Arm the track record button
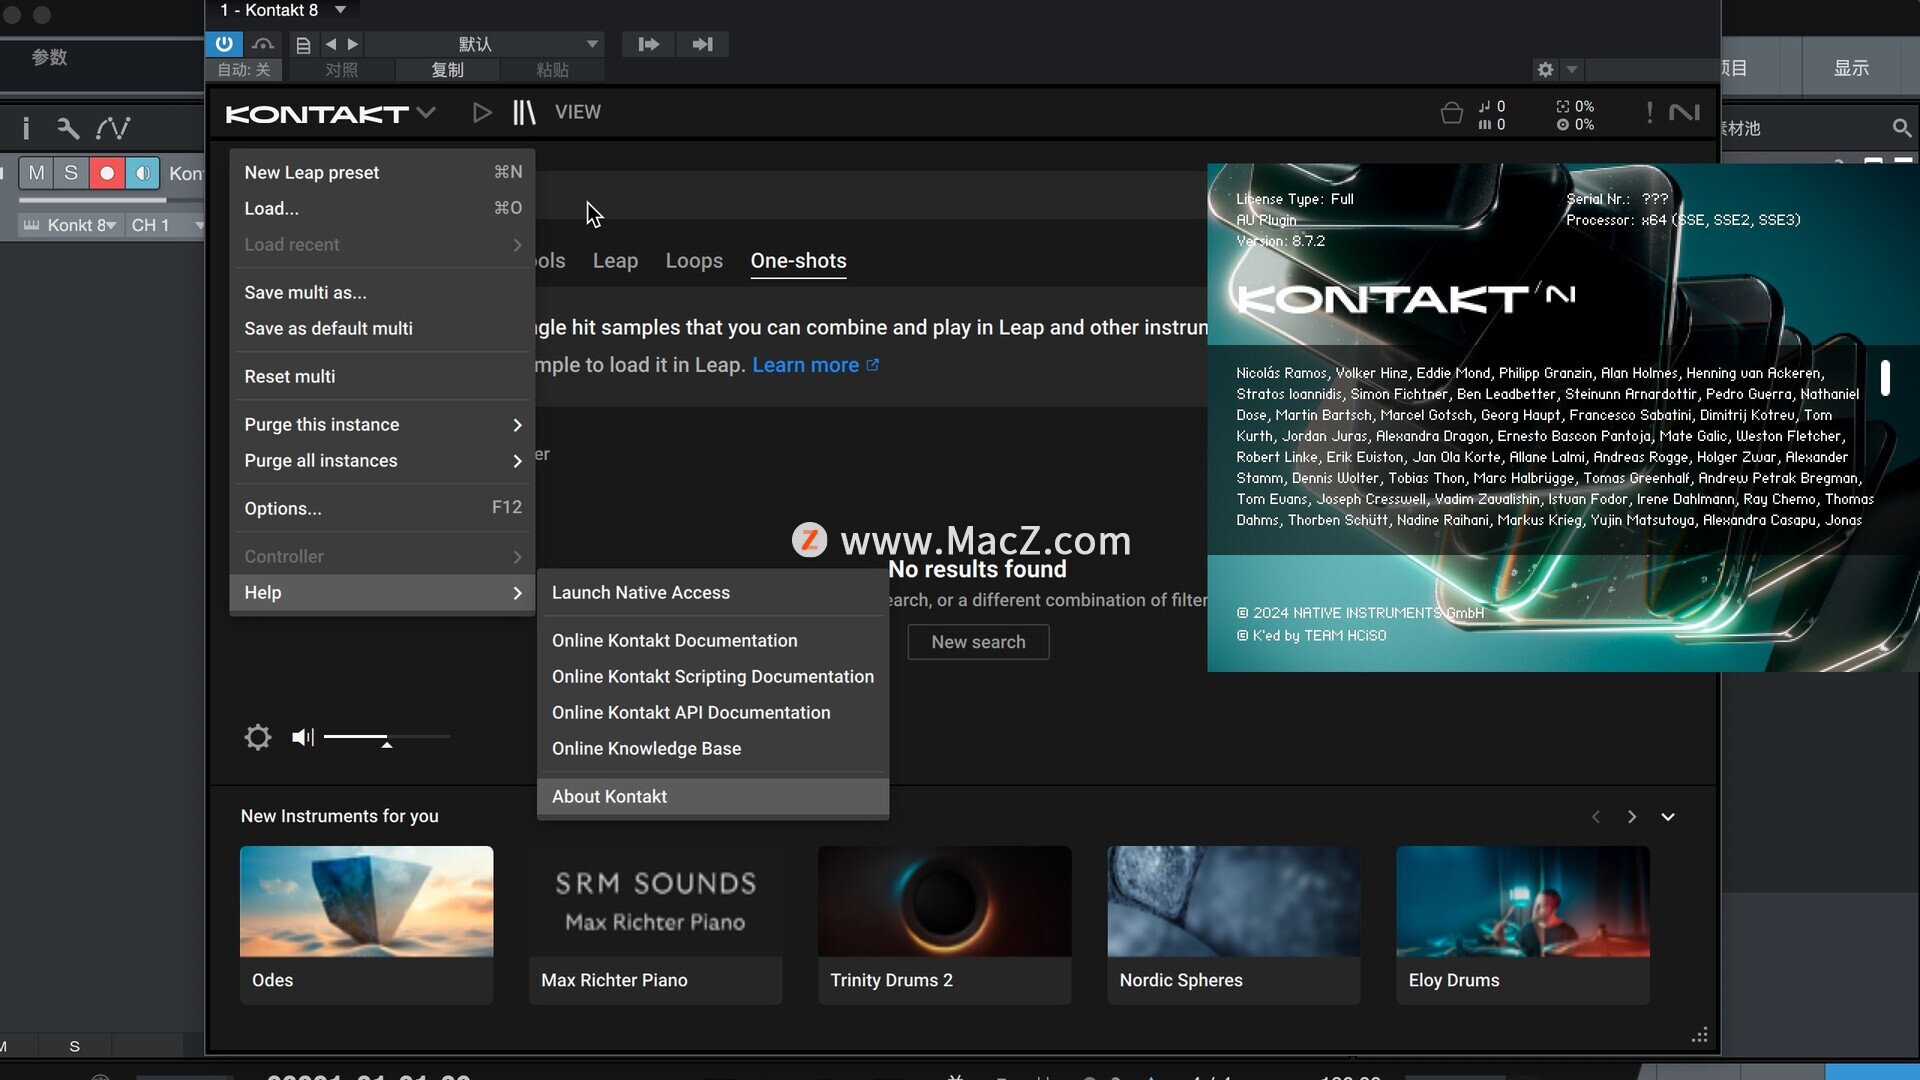 click(x=106, y=173)
